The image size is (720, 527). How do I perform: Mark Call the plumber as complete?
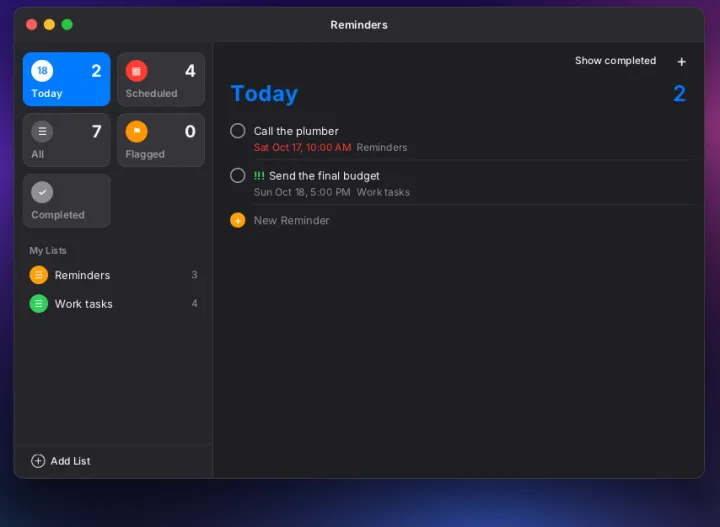tap(237, 131)
